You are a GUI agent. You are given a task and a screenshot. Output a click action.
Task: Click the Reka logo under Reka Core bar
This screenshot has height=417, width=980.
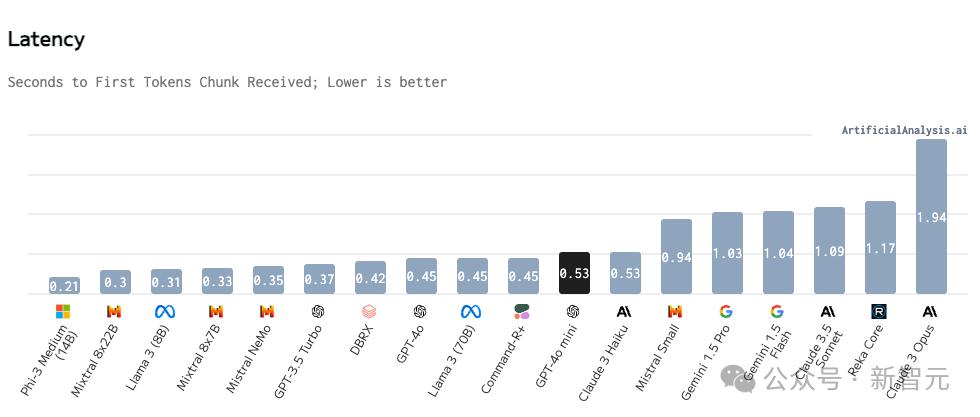tap(879, 312)
